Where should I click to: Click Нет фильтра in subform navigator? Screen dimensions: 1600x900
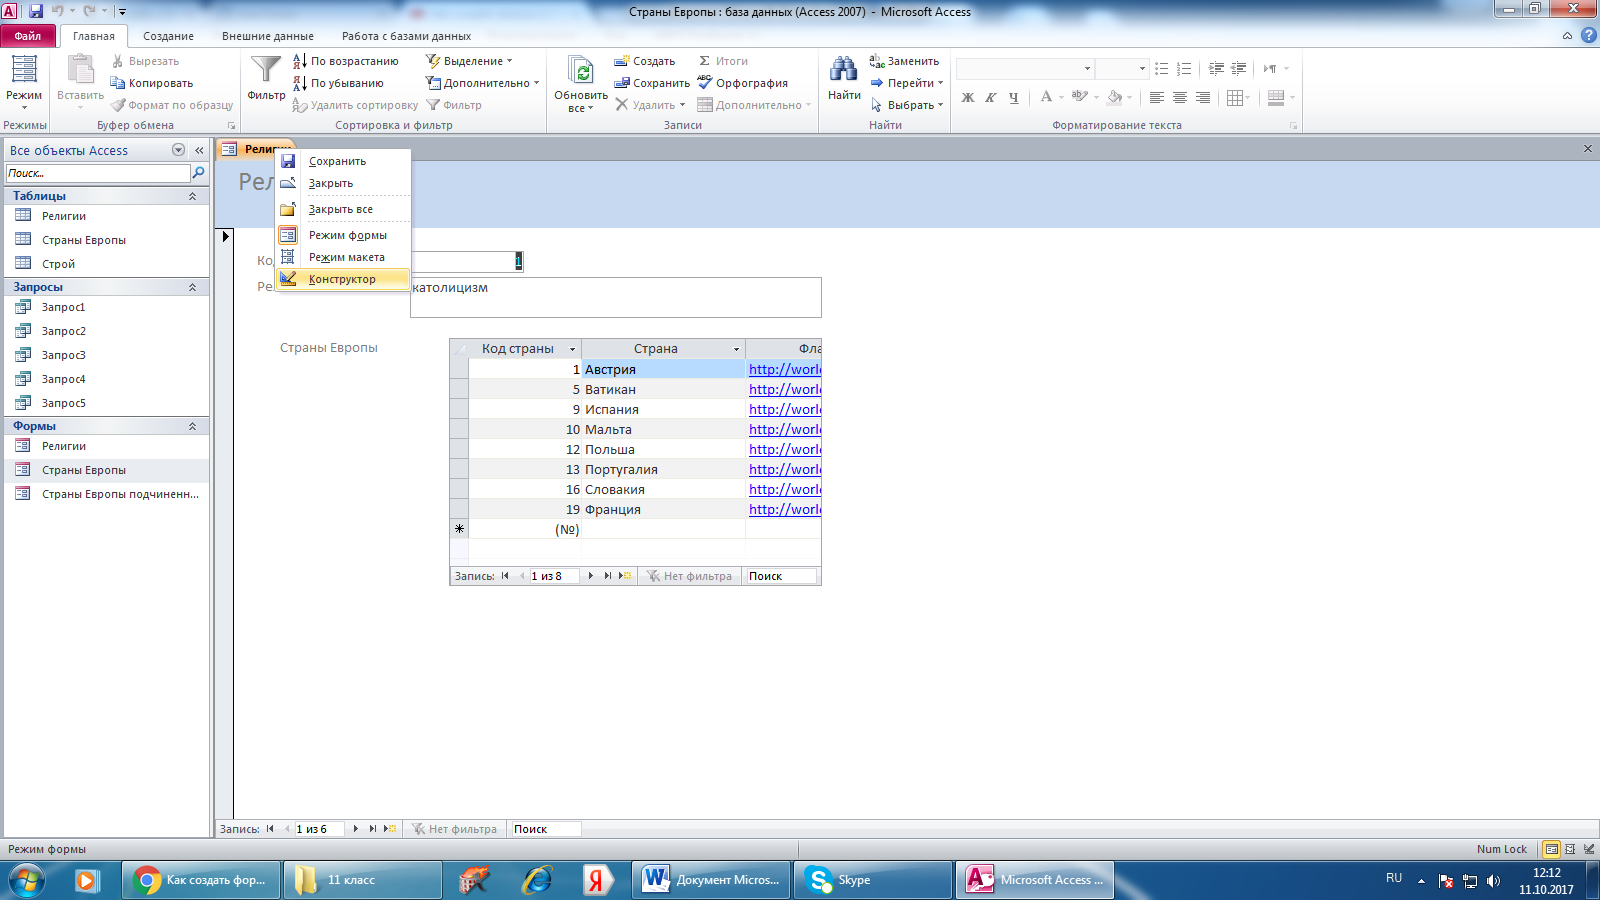689,576
